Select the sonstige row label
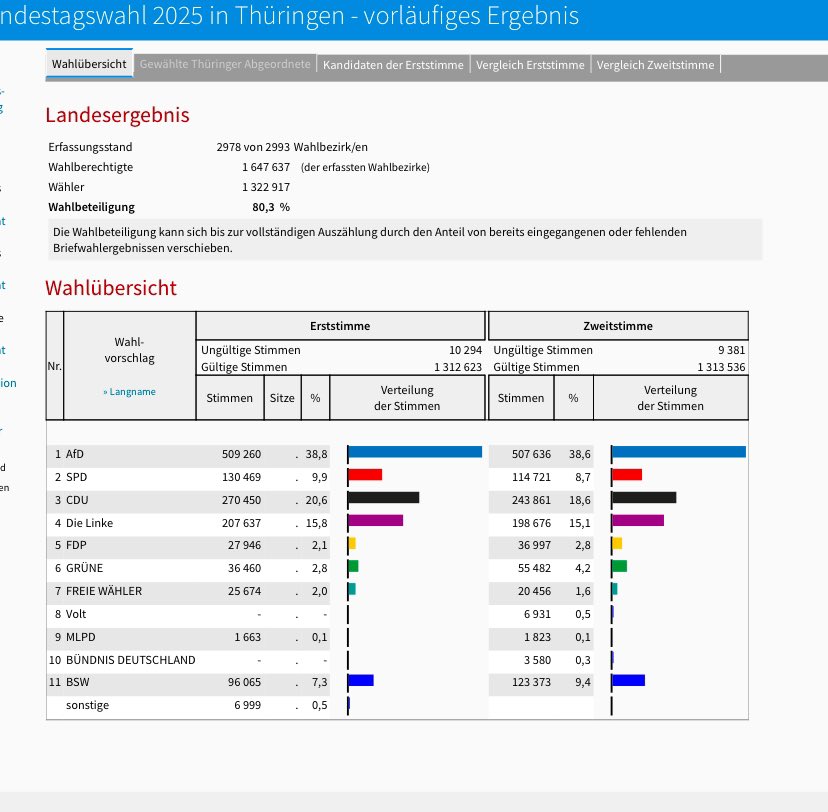828x812 pixels. [x=87, y=705]
